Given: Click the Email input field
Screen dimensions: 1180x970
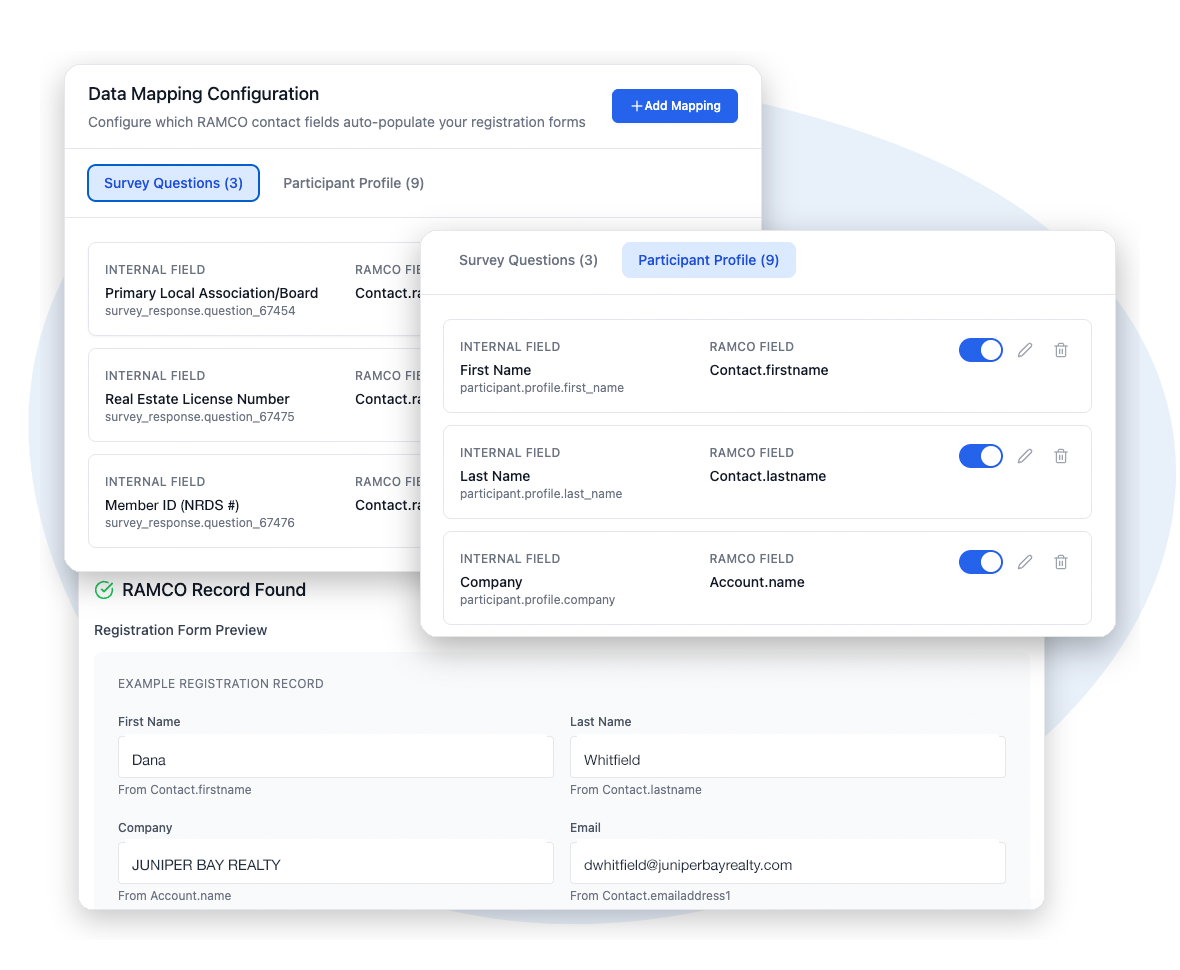Looking at the screenshot, I should pyautogui.click(x=787, y=862).
